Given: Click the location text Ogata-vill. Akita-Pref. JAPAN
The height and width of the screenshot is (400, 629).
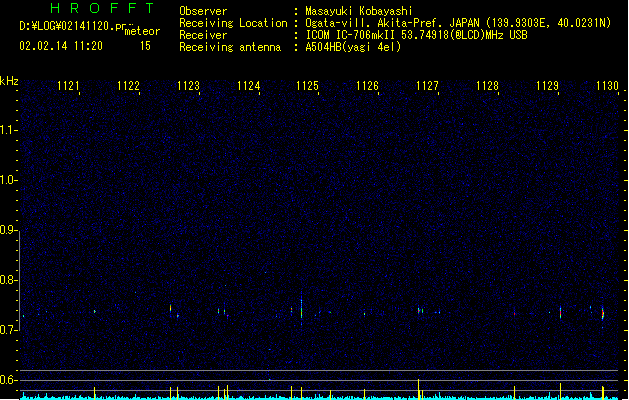Looking at the screenshot, I should [x=392, y=23].
